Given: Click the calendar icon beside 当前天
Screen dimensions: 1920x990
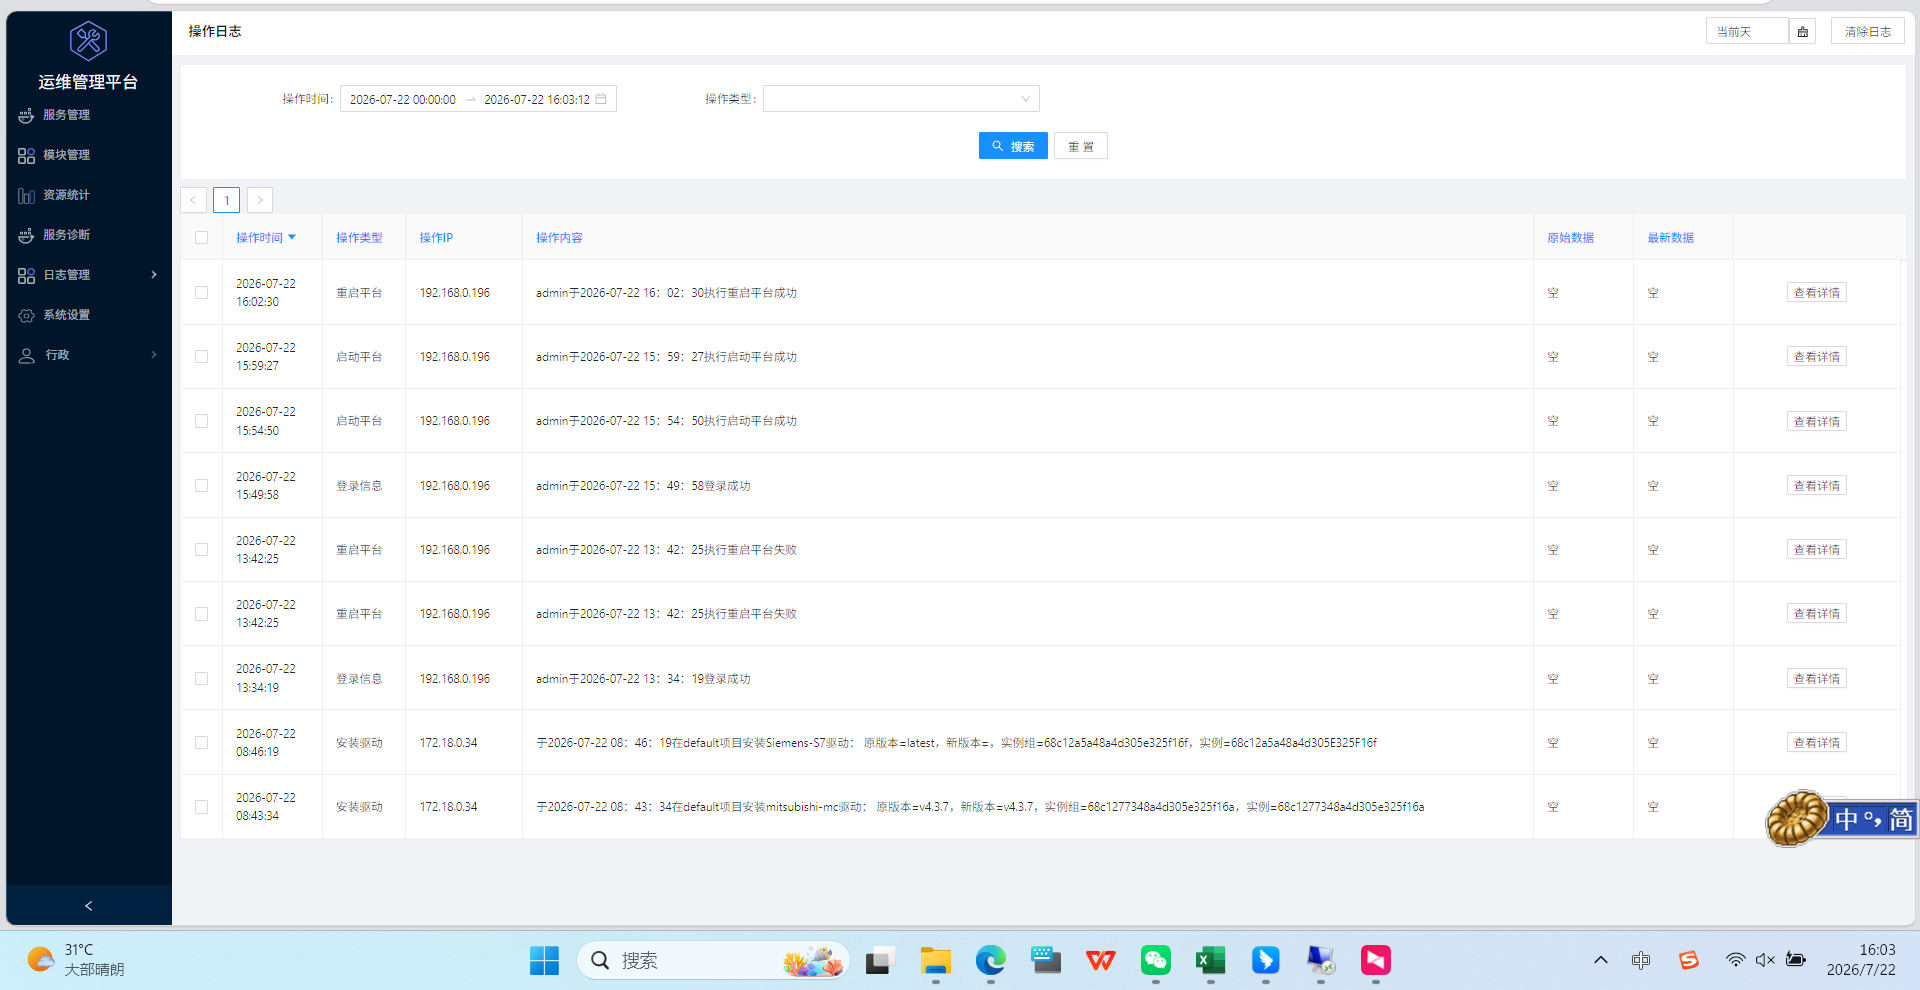Looking at the screenshot, I should pos(1802,32).
